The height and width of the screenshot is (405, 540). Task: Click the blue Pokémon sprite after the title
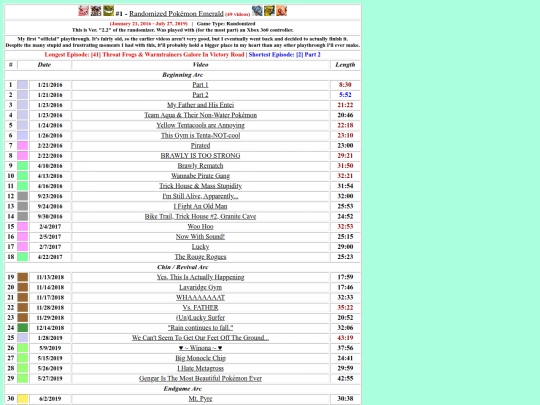pyautogui.click(x=257, y=11)
